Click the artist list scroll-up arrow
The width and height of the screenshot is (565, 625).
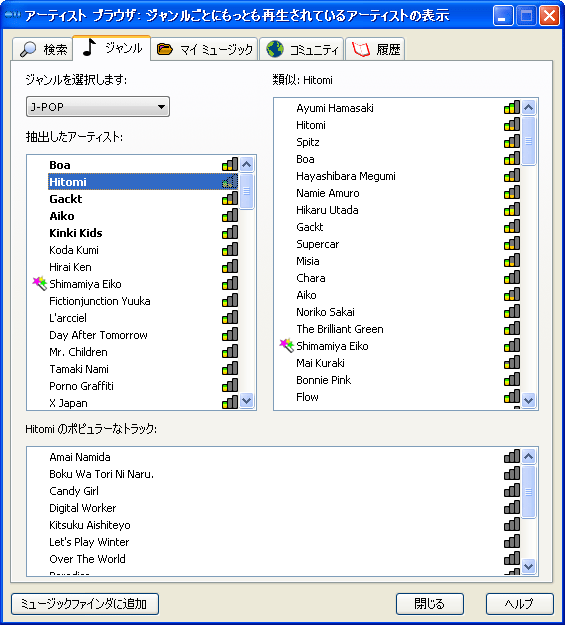(x=247, y=164)
